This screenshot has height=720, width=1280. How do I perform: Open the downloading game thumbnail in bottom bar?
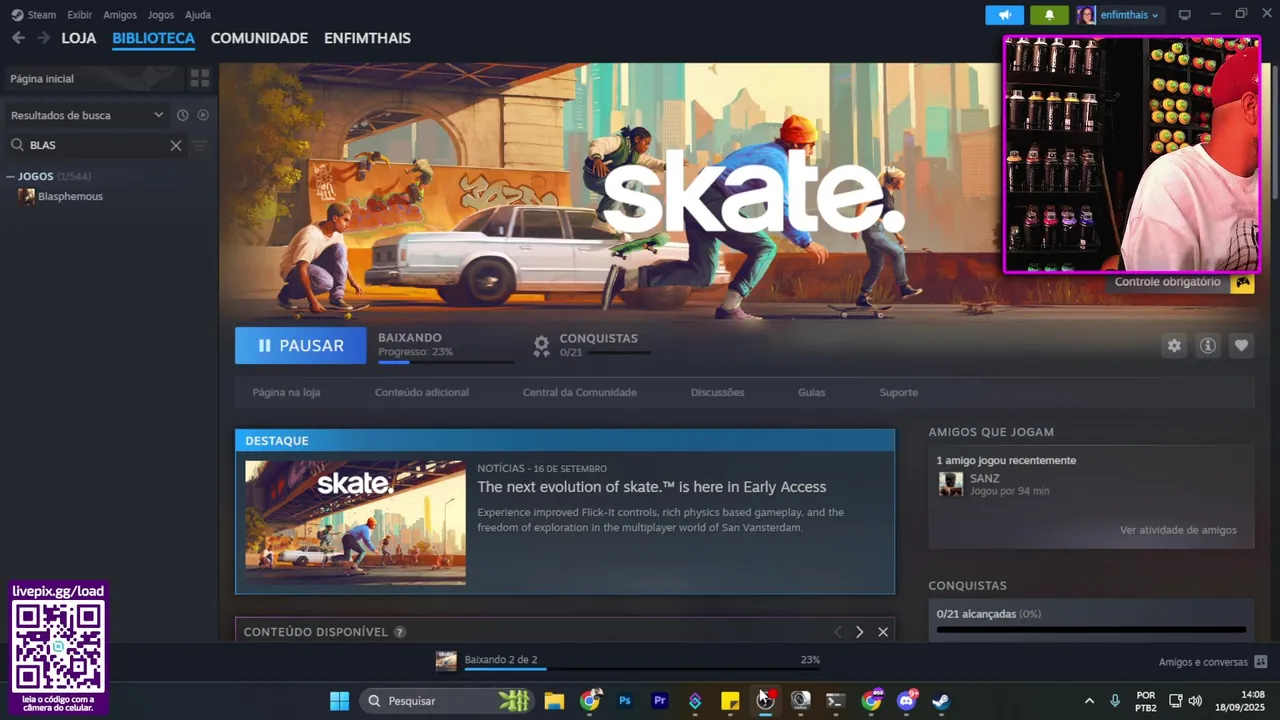pyautogui.click(x=446, y=660)
